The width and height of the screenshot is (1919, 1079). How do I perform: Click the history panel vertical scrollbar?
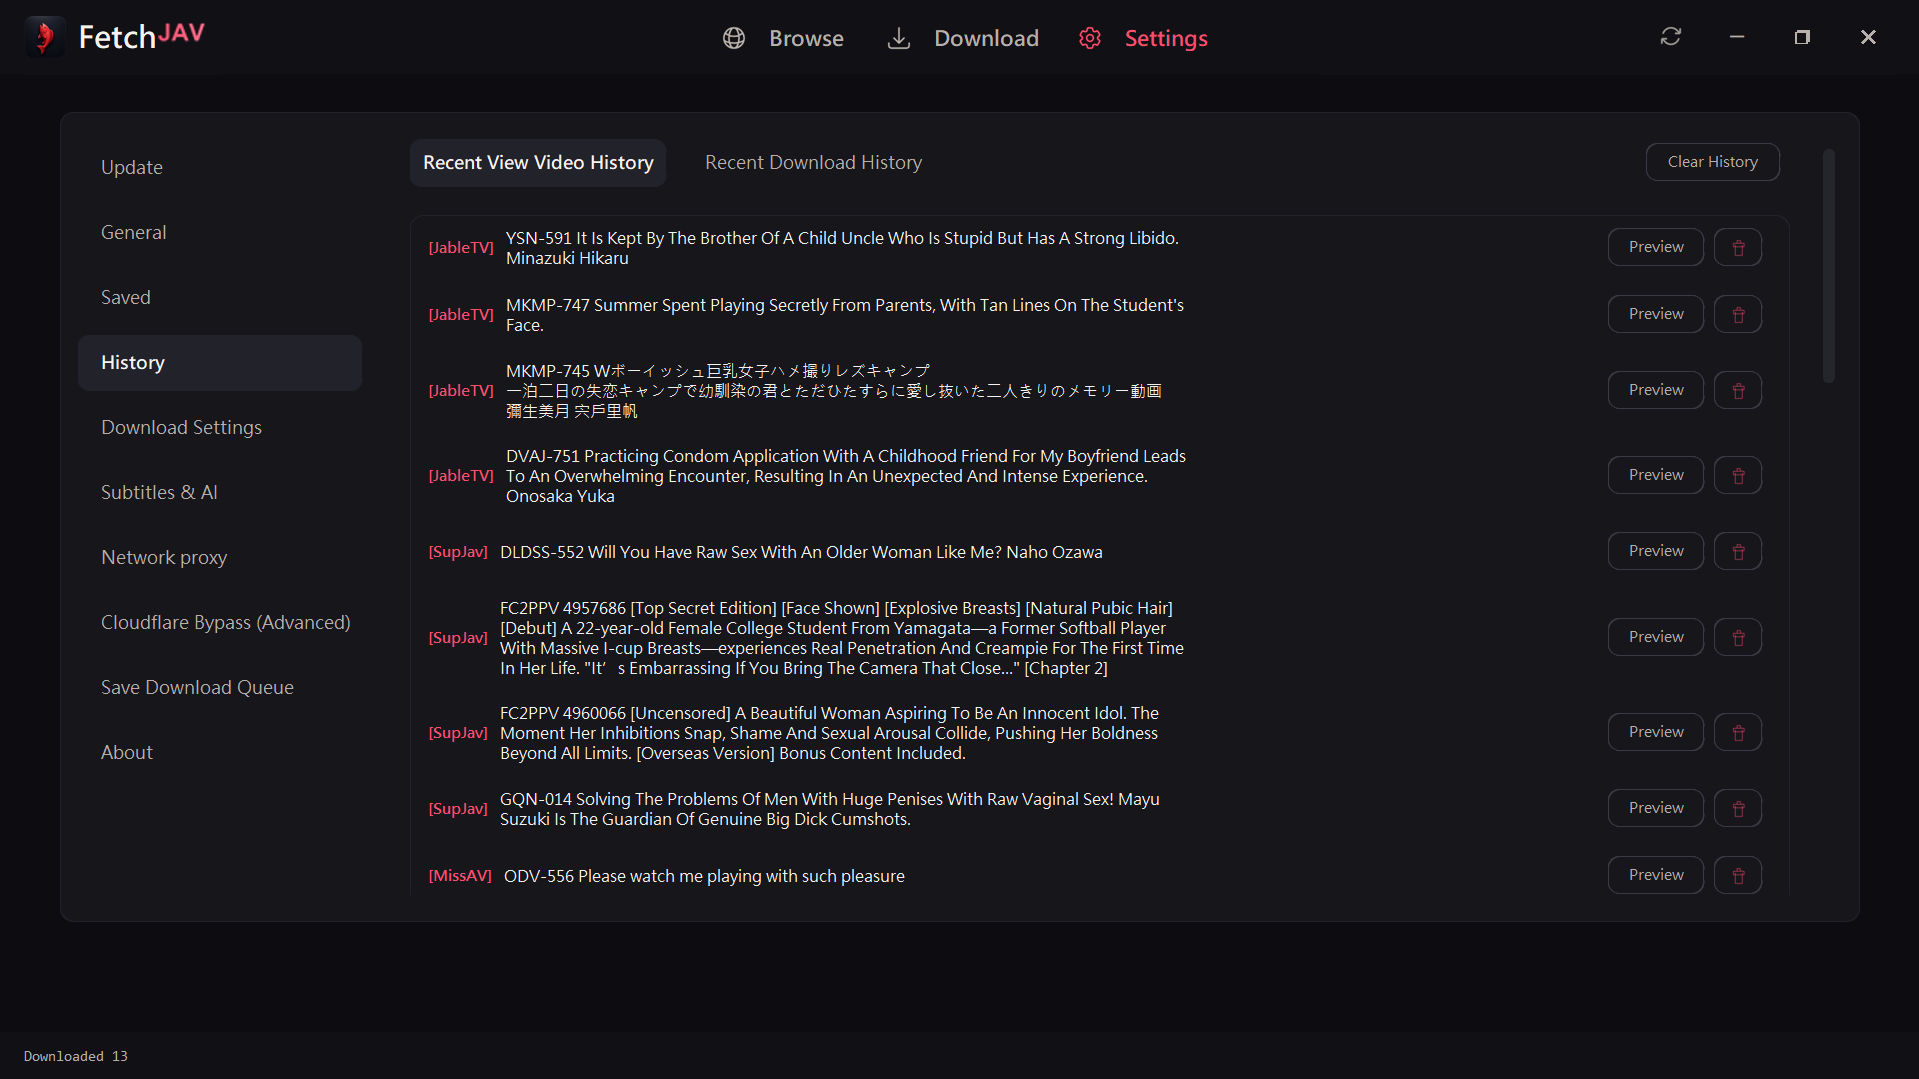pos(1829,266)
